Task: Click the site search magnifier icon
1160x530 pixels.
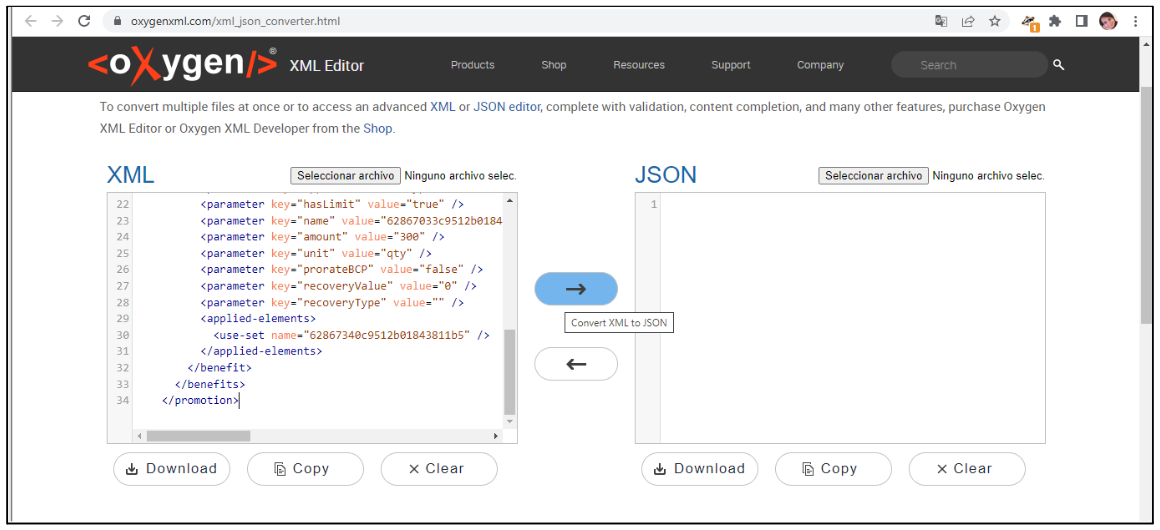Action: pyautogui.click(x=1059, y=65)
